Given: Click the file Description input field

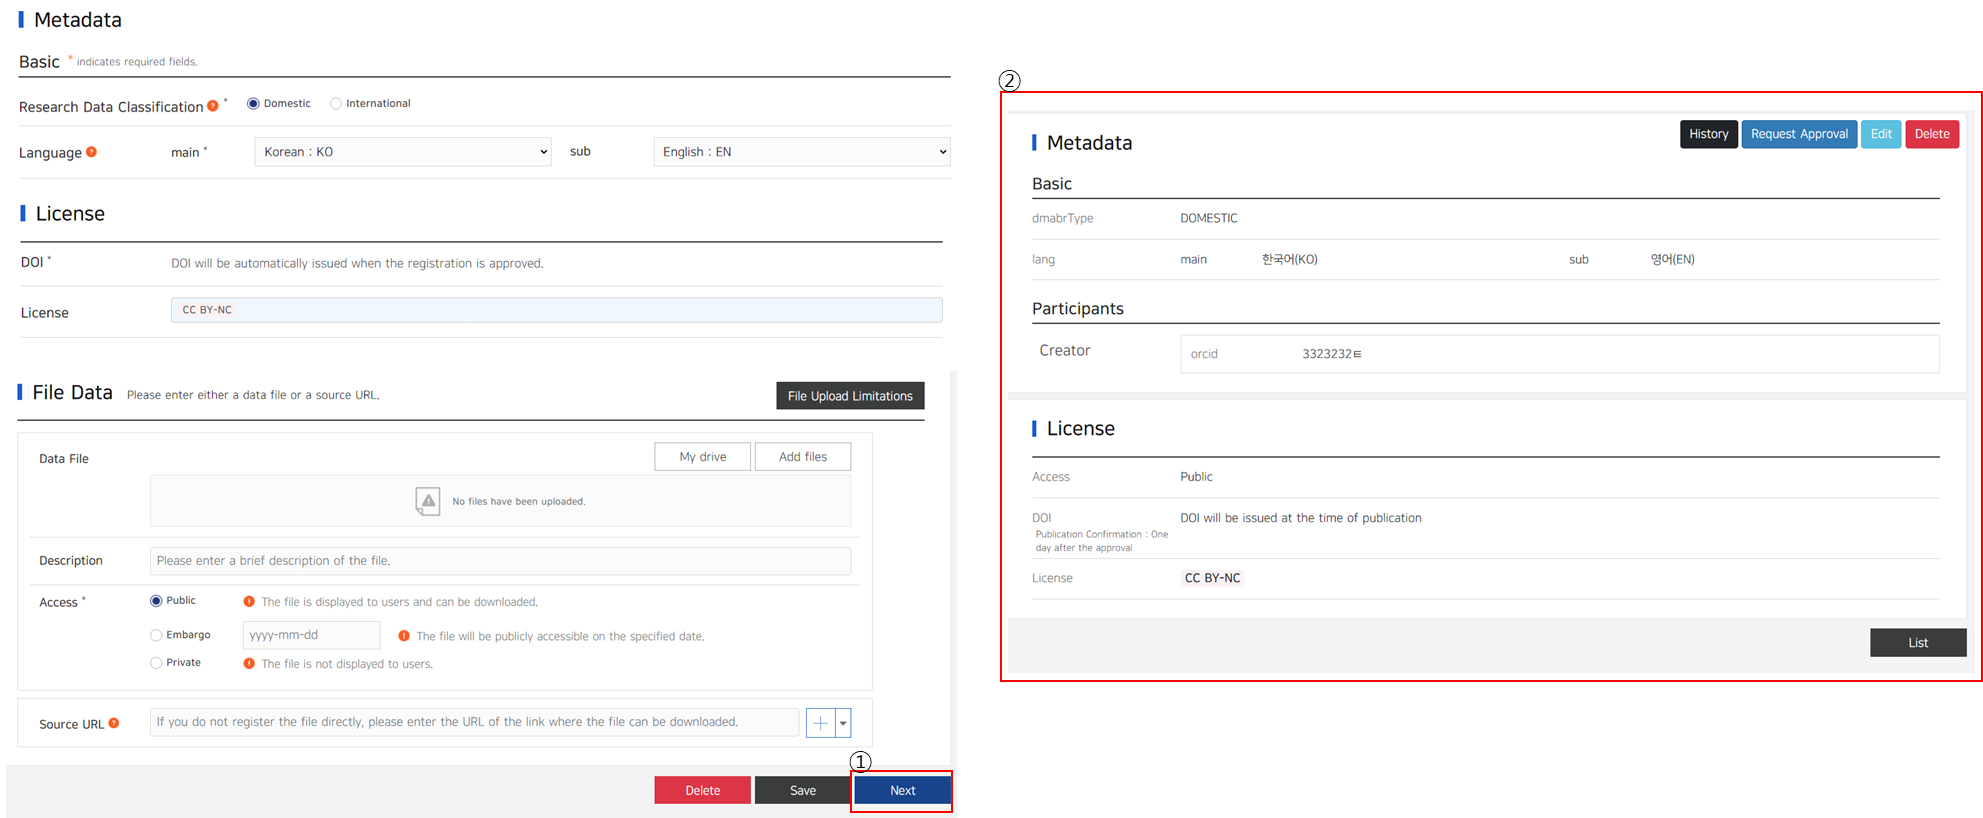Looking at the screenshot, I should [500, 561].
